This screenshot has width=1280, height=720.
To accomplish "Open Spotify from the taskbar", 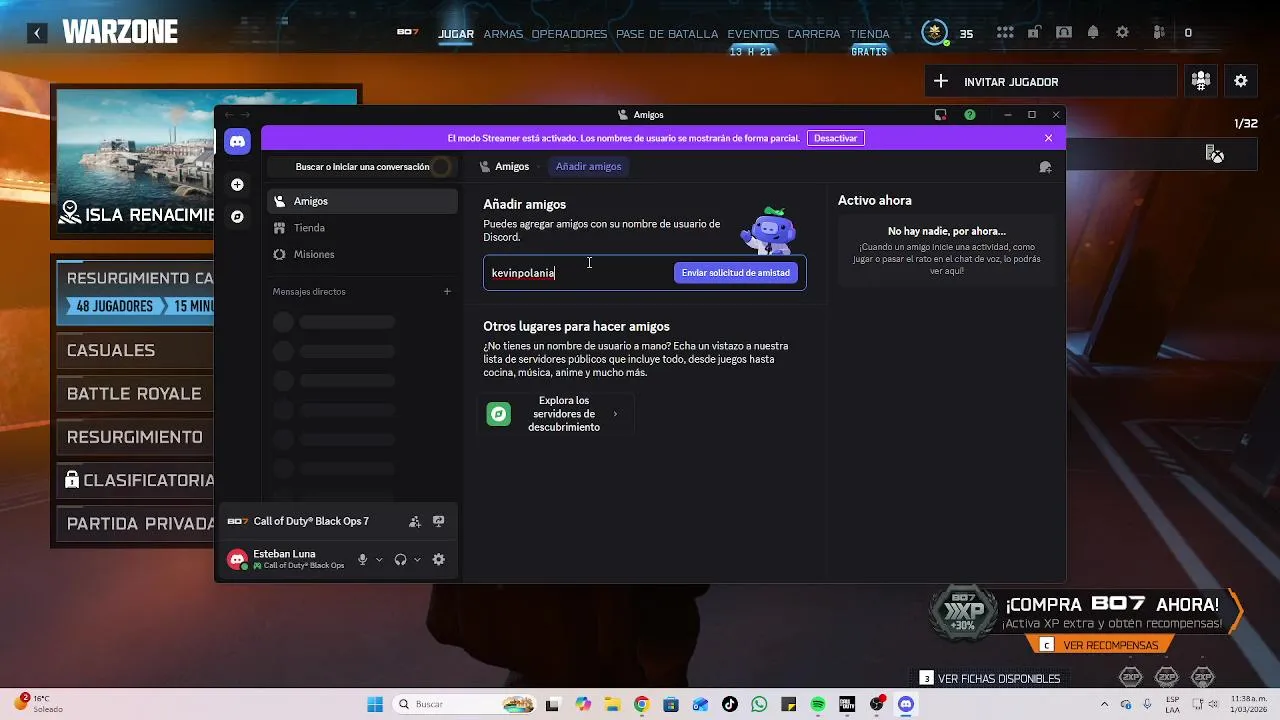I will pos(818,705).
